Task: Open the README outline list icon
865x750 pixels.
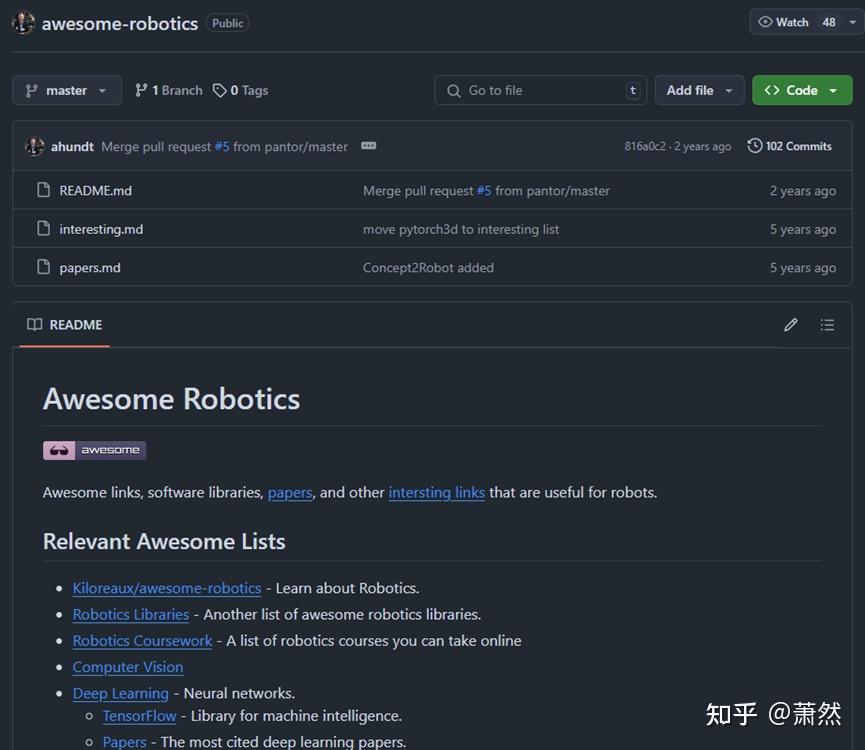Action: [827, 324]
